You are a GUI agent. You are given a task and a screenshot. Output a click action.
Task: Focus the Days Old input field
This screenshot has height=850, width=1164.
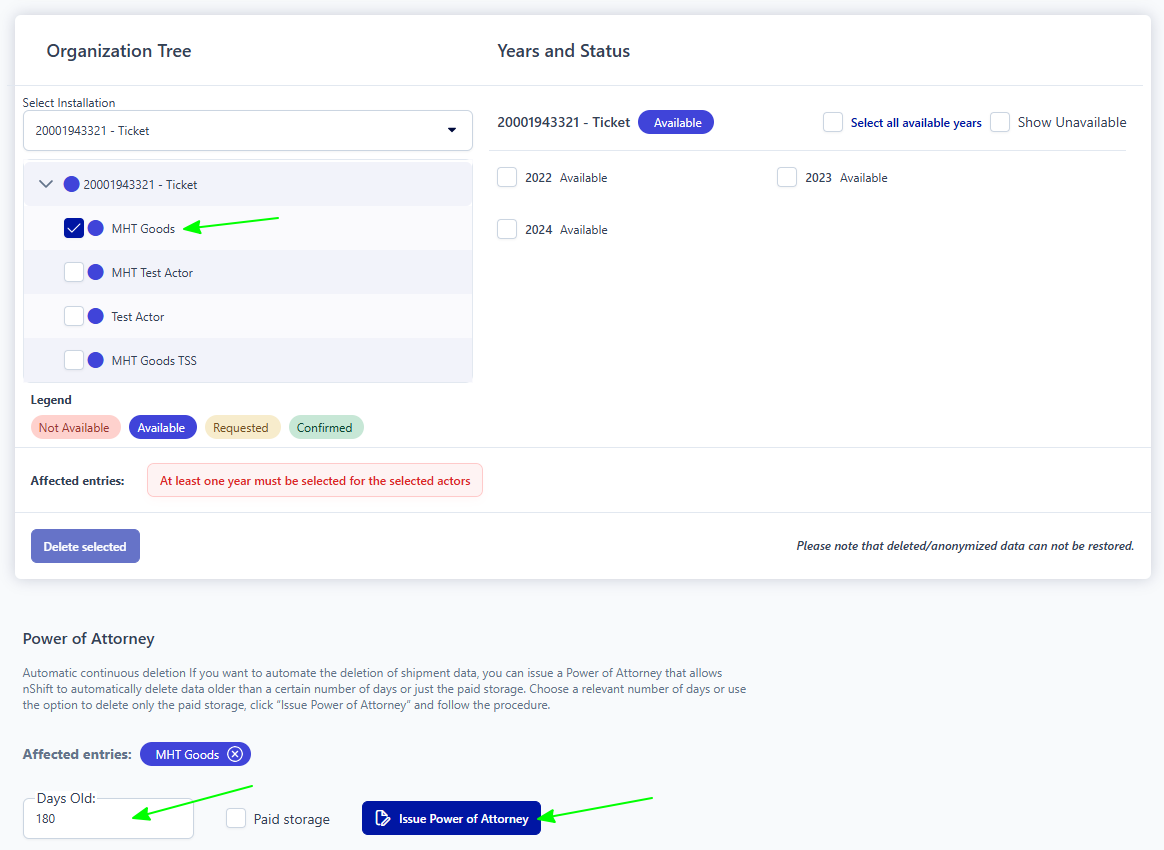click(108, 819)
